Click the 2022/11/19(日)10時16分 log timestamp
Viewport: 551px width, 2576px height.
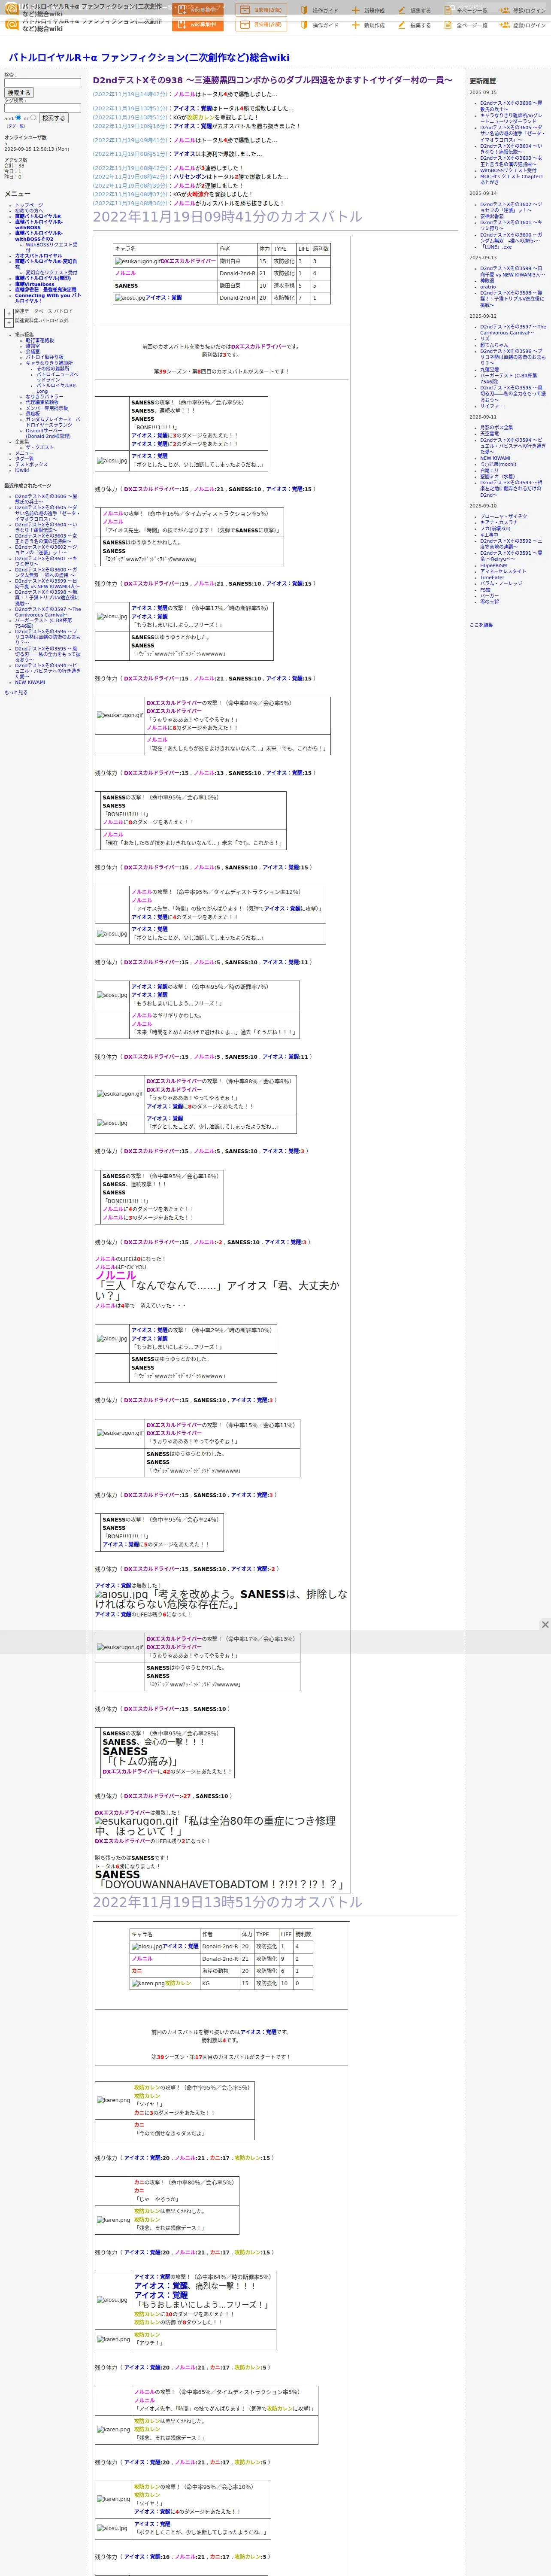tap(130, 126)
